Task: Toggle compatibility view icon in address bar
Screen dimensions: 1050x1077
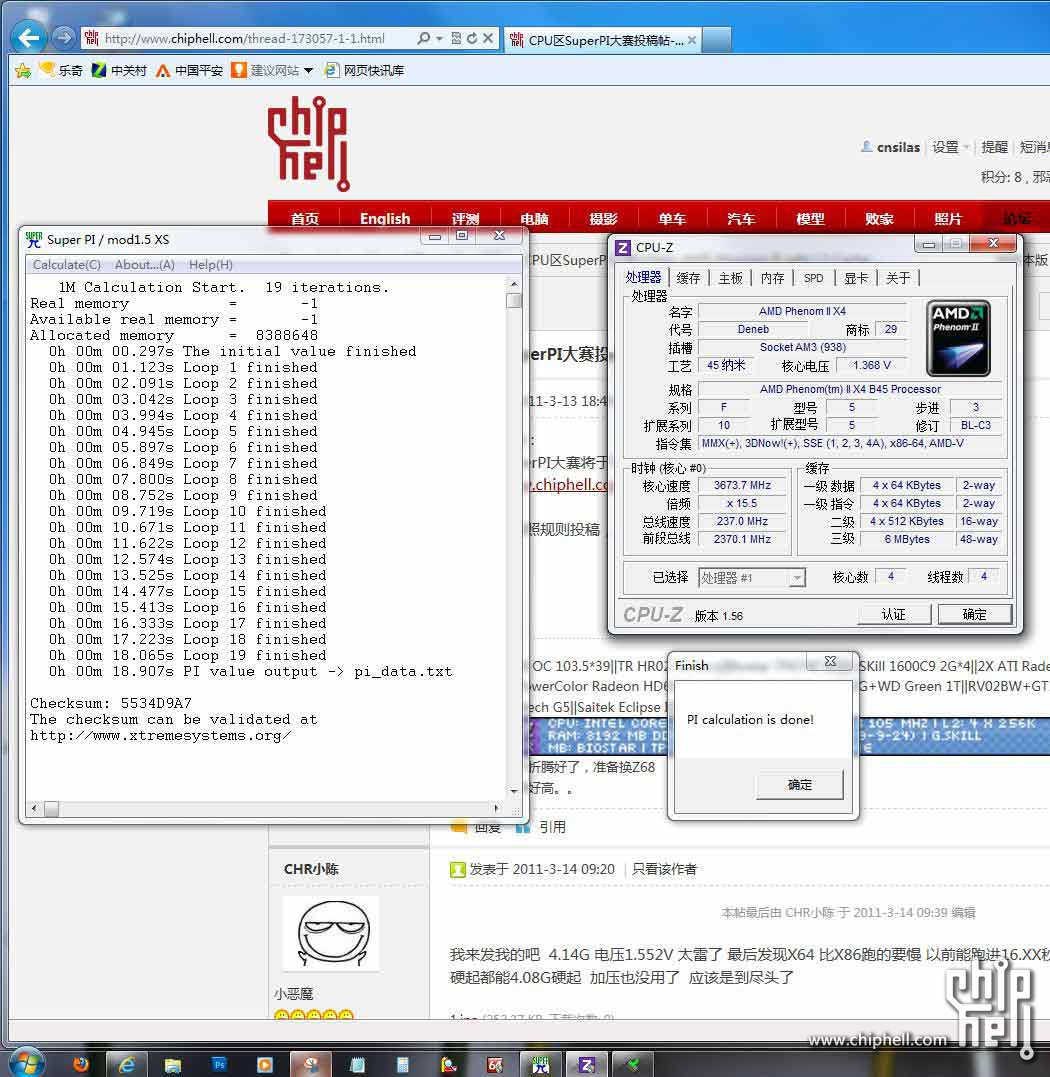Action: [456, 38]
